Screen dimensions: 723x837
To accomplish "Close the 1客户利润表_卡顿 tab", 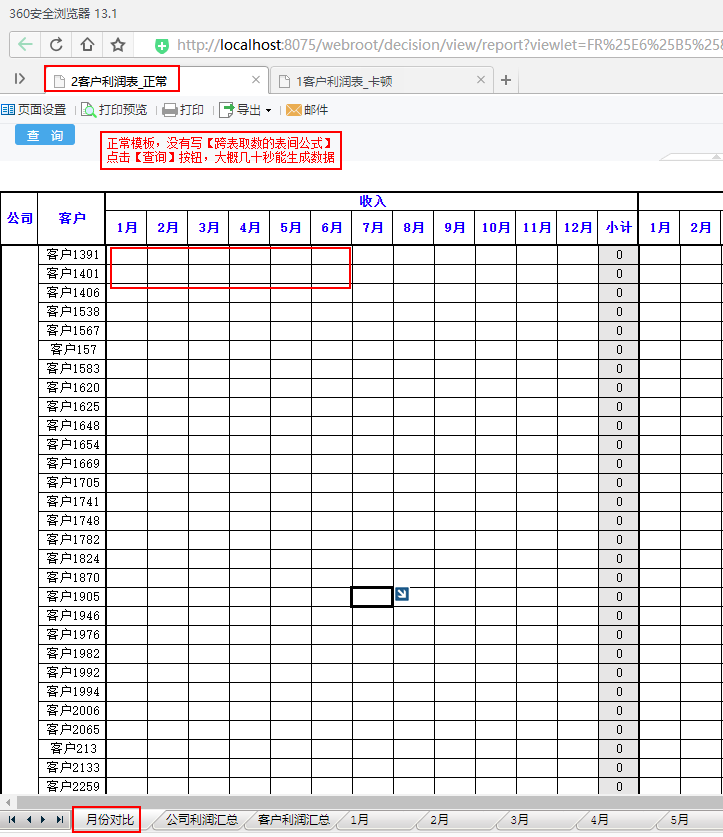I will 481,80.
